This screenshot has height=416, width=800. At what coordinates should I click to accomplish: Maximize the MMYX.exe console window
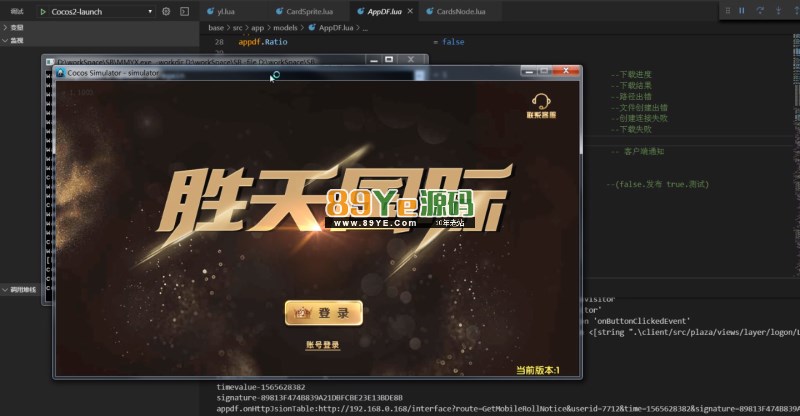(389, 60)
